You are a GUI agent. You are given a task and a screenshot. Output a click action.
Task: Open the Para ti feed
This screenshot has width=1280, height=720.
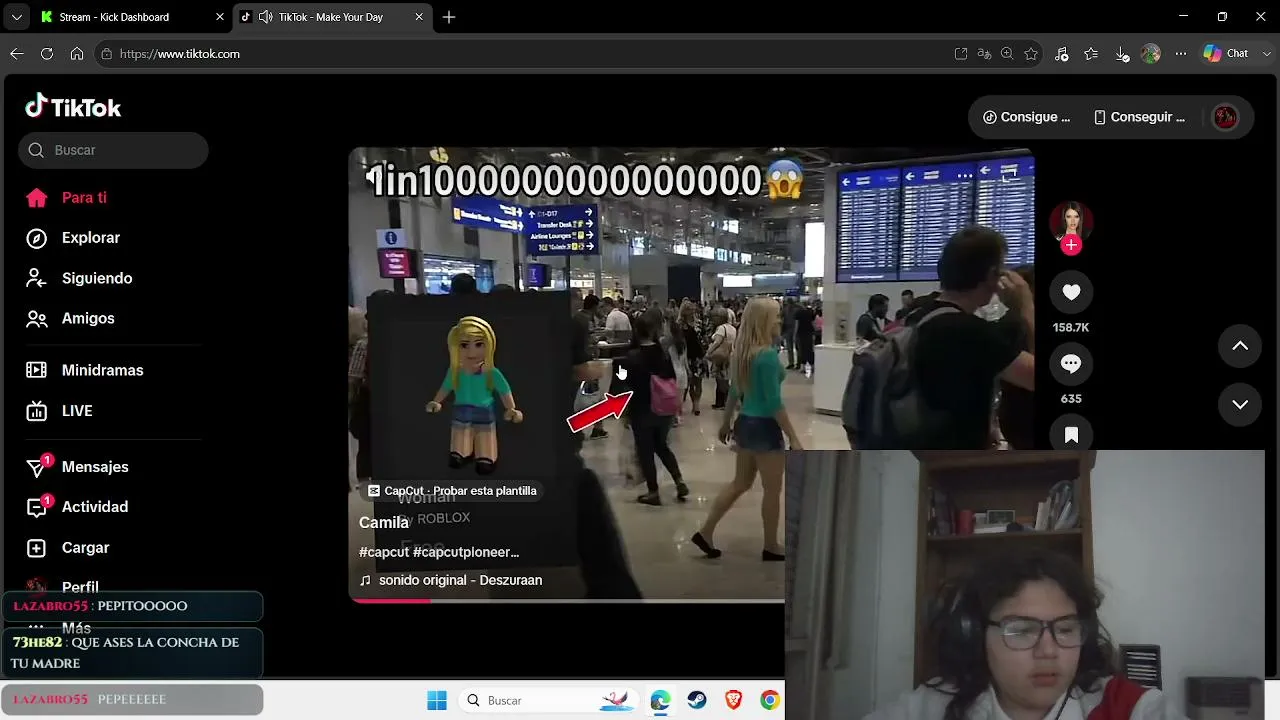(x=84, y=198)
